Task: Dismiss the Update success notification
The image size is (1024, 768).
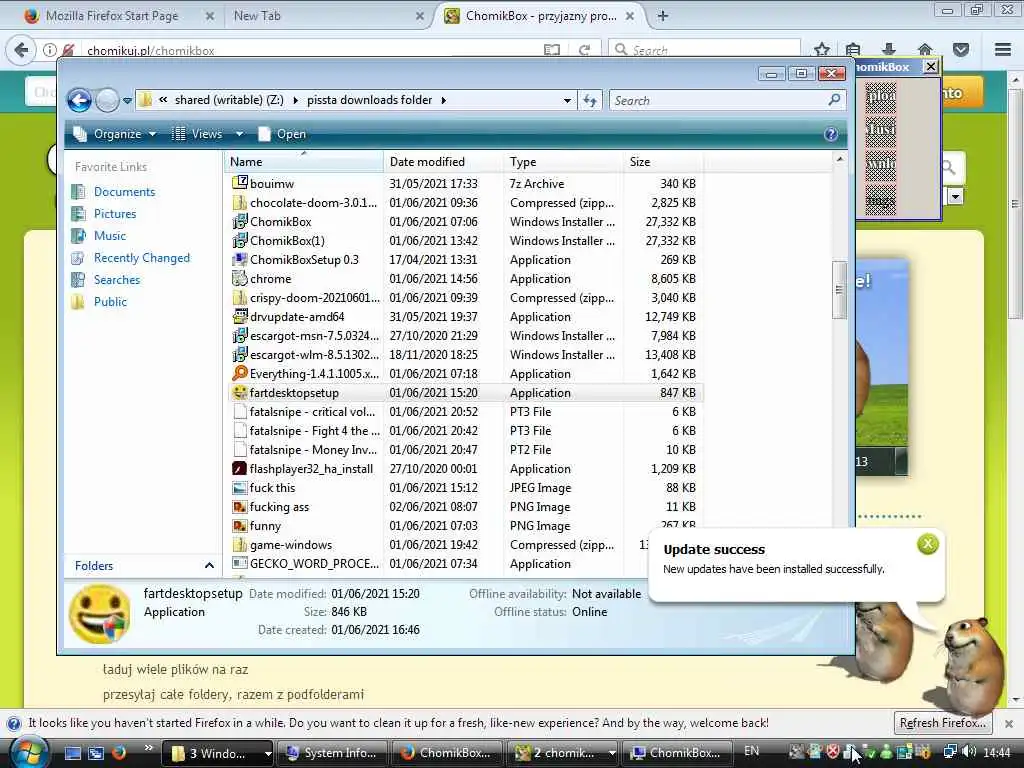Action: click(x=927, y=544)
